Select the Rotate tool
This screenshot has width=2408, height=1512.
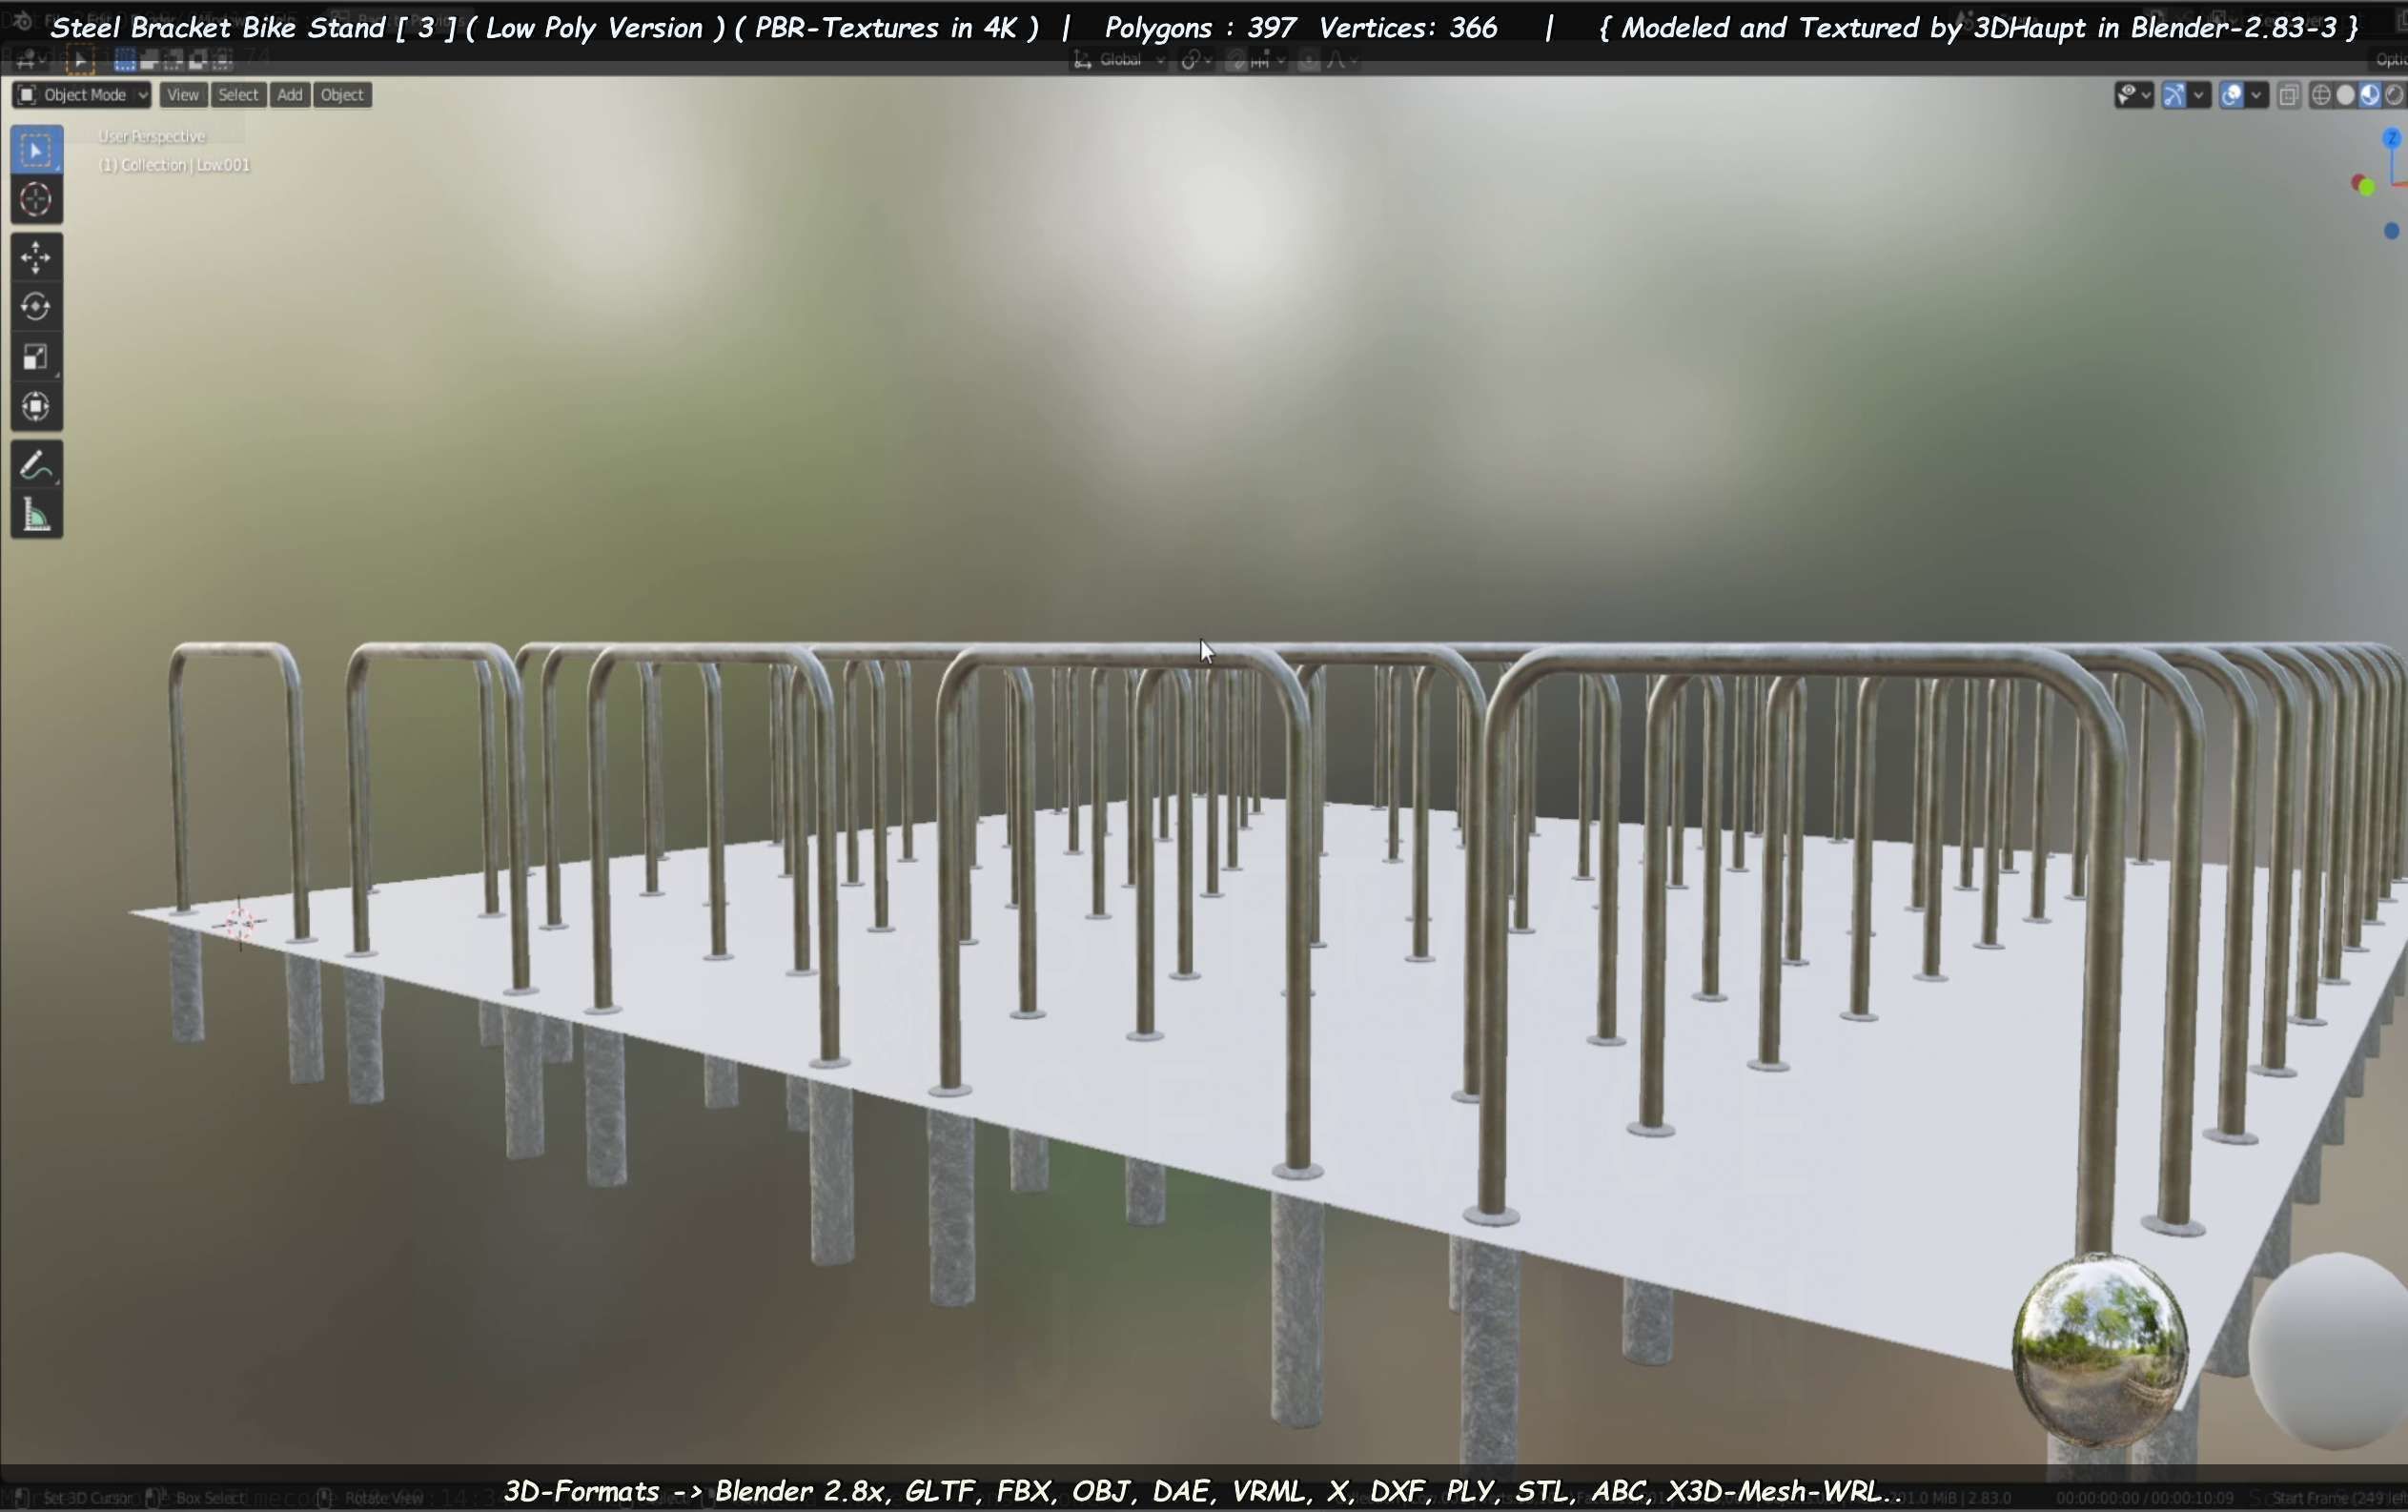[36, 306]
